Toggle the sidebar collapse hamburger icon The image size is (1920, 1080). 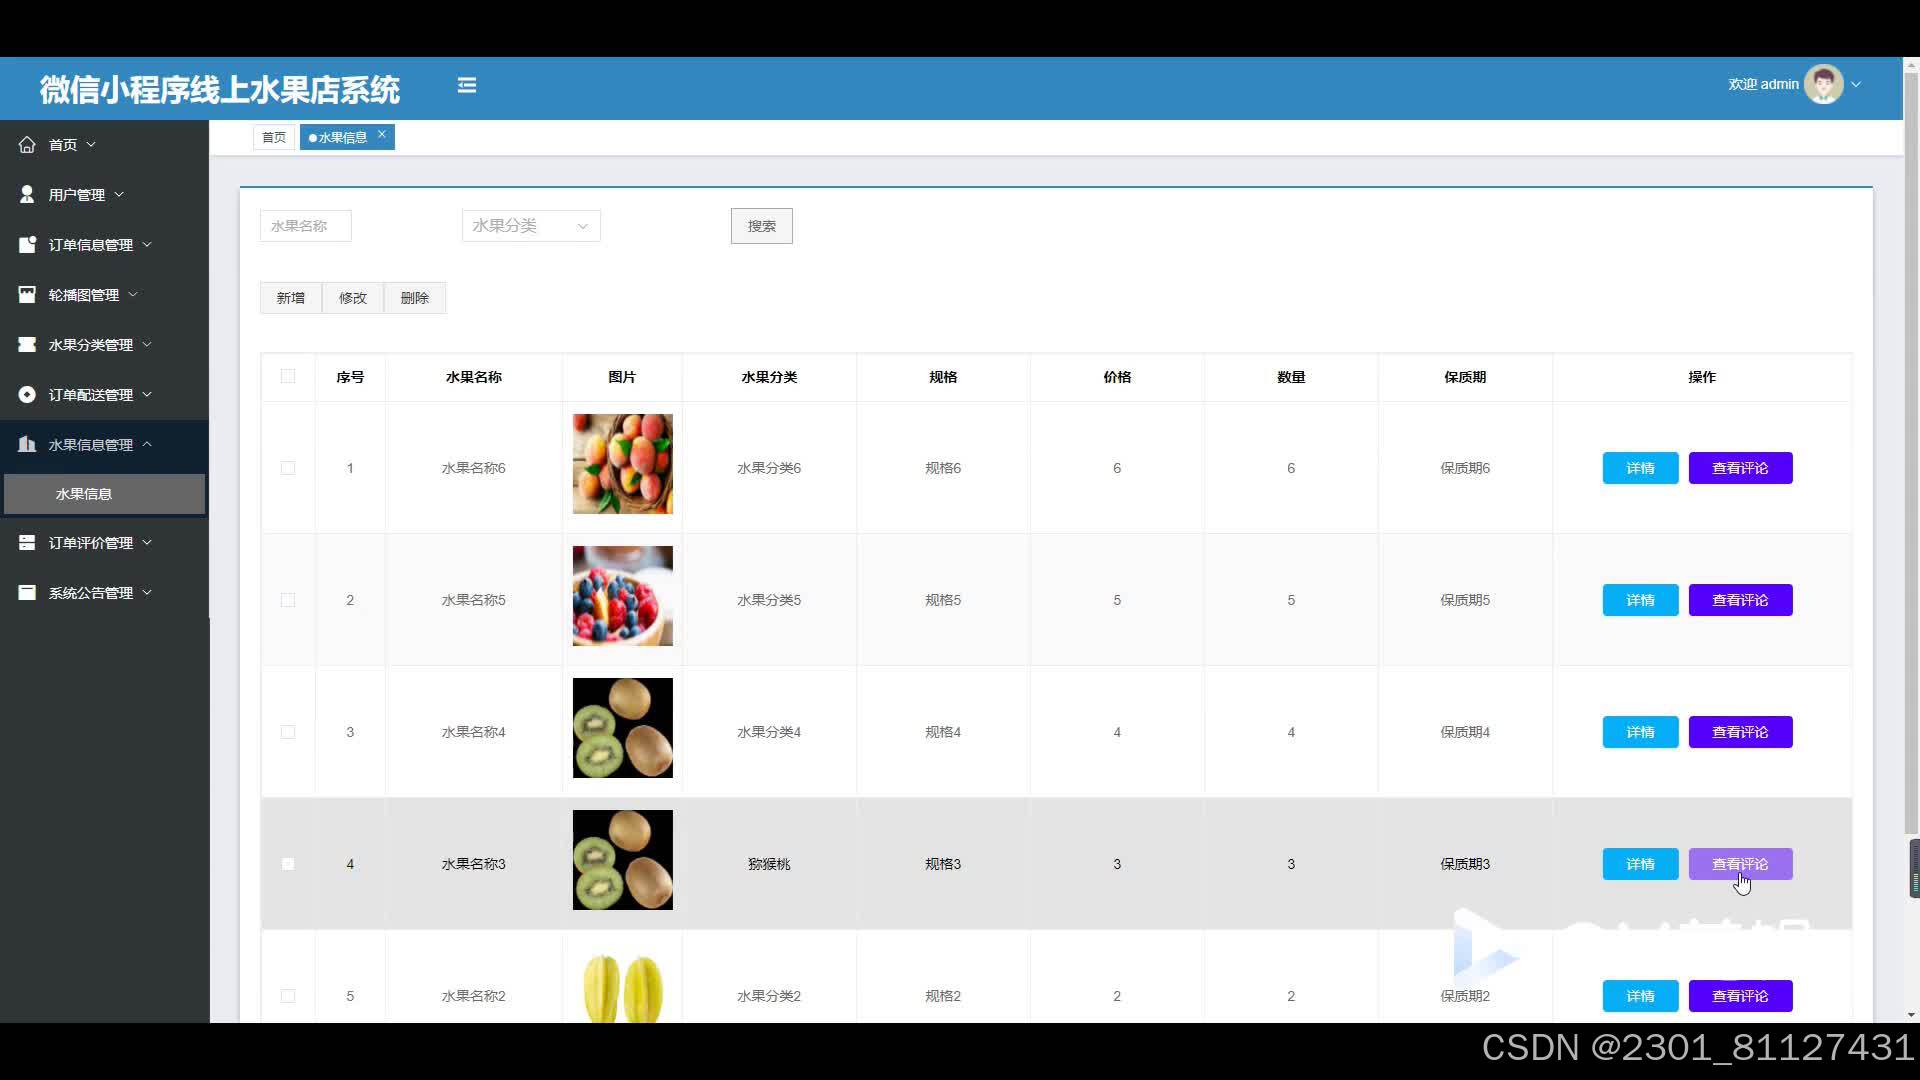pyautogui.click(x=467, y=85)
